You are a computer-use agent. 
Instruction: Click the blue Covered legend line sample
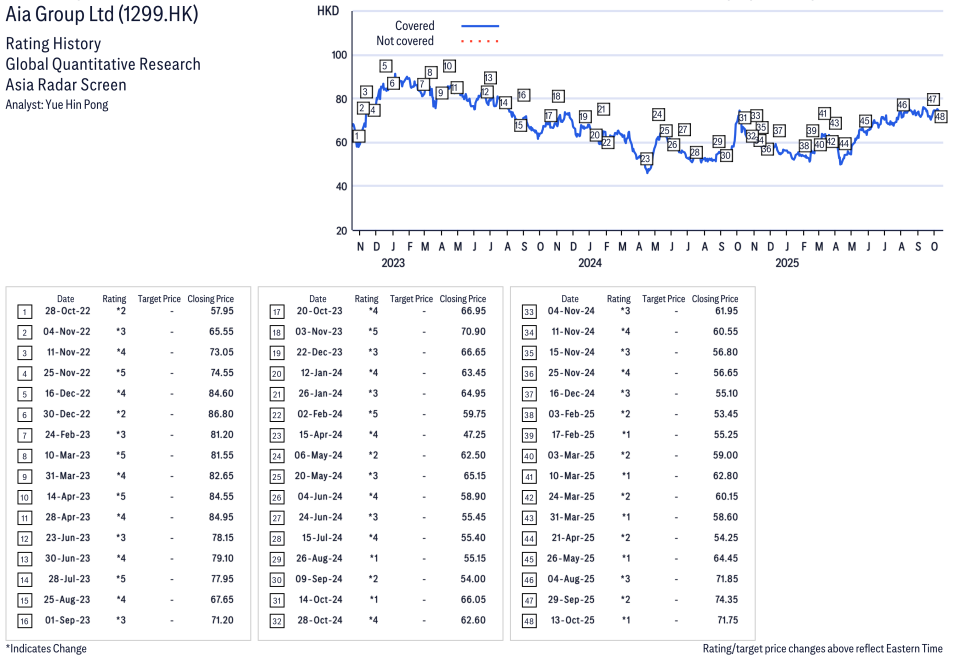480,26
